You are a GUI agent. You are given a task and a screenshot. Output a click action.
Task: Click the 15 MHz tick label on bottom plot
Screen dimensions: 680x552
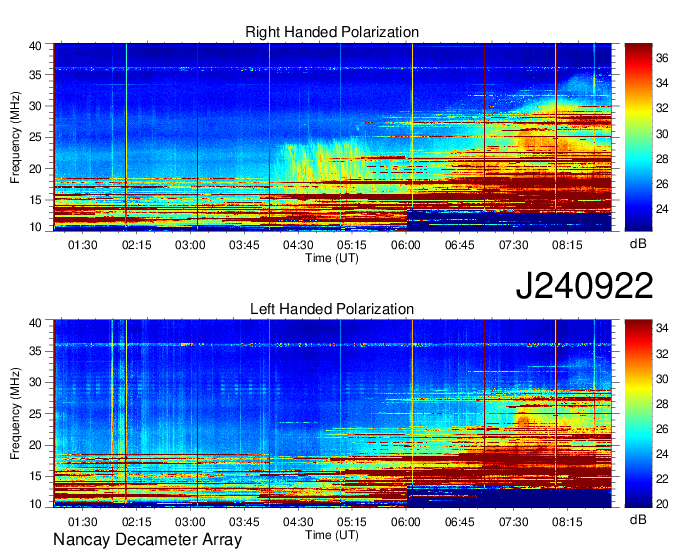coord(36,477)
